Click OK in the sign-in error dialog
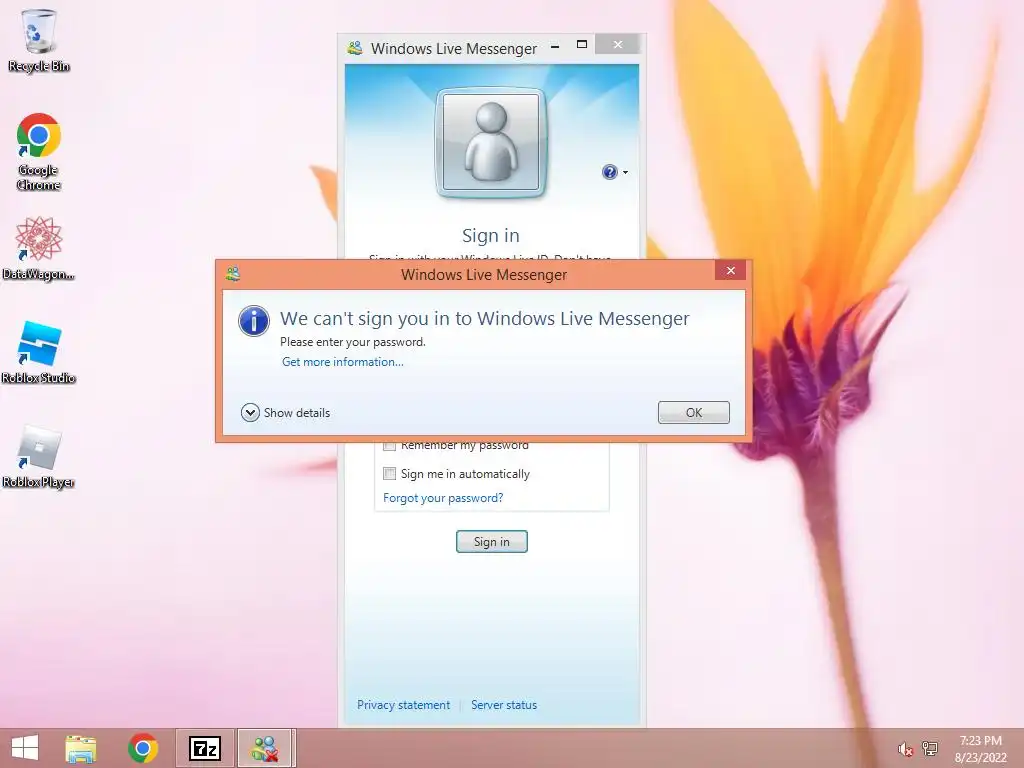 [694, 413]
